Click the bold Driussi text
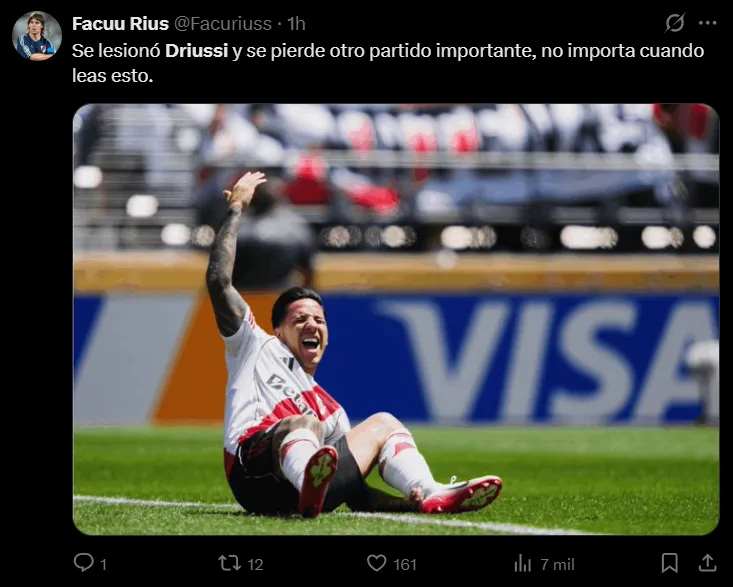This screenshot has height=587, width=733. coord(196,50)
